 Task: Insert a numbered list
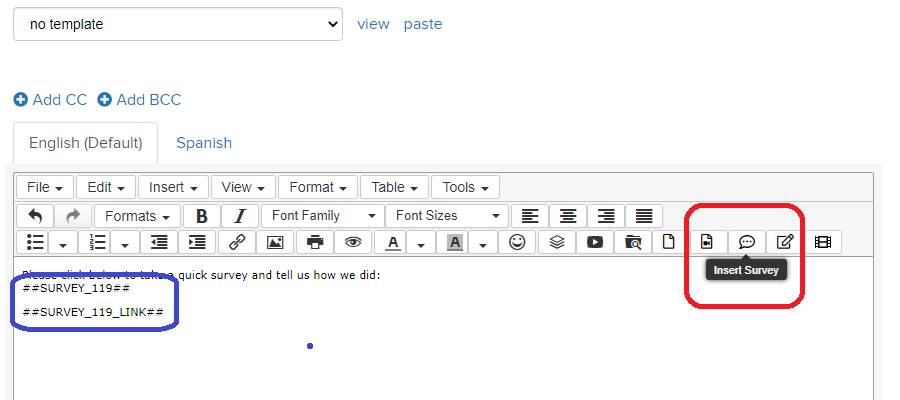(x=98, y=242)
